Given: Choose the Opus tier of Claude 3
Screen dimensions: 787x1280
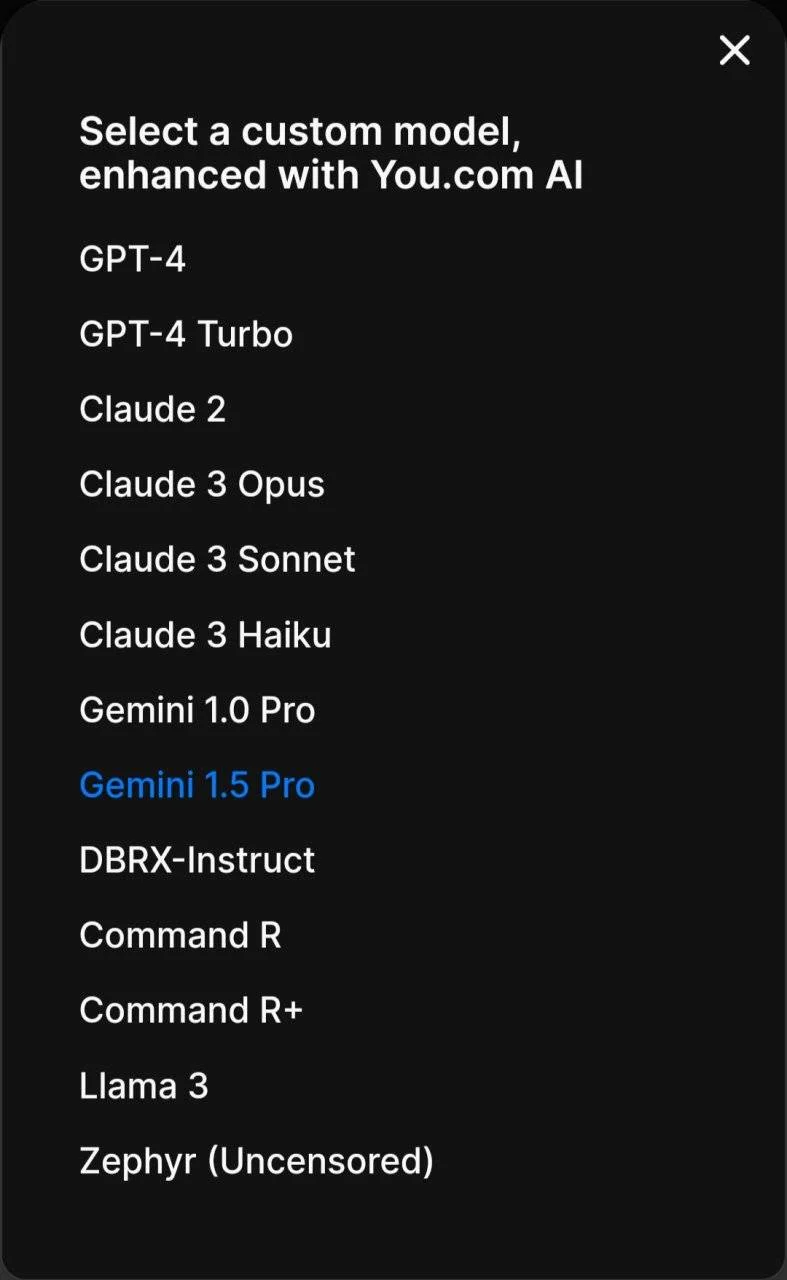Looking at the screenshot, I should pyautogui.click(x=202, y=484).
